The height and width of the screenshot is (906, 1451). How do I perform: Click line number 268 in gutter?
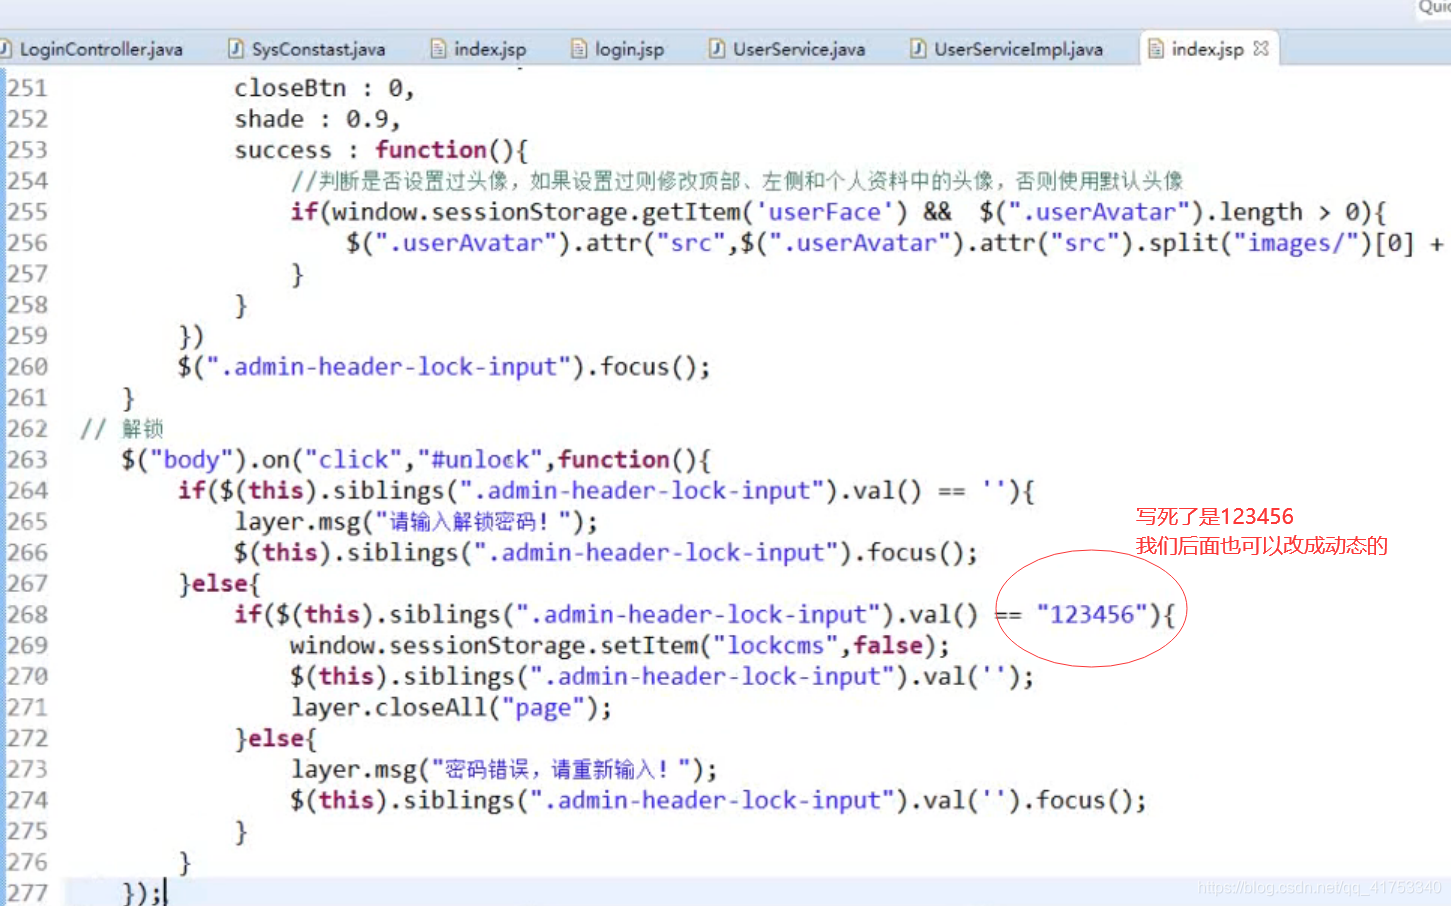[28, 615]
